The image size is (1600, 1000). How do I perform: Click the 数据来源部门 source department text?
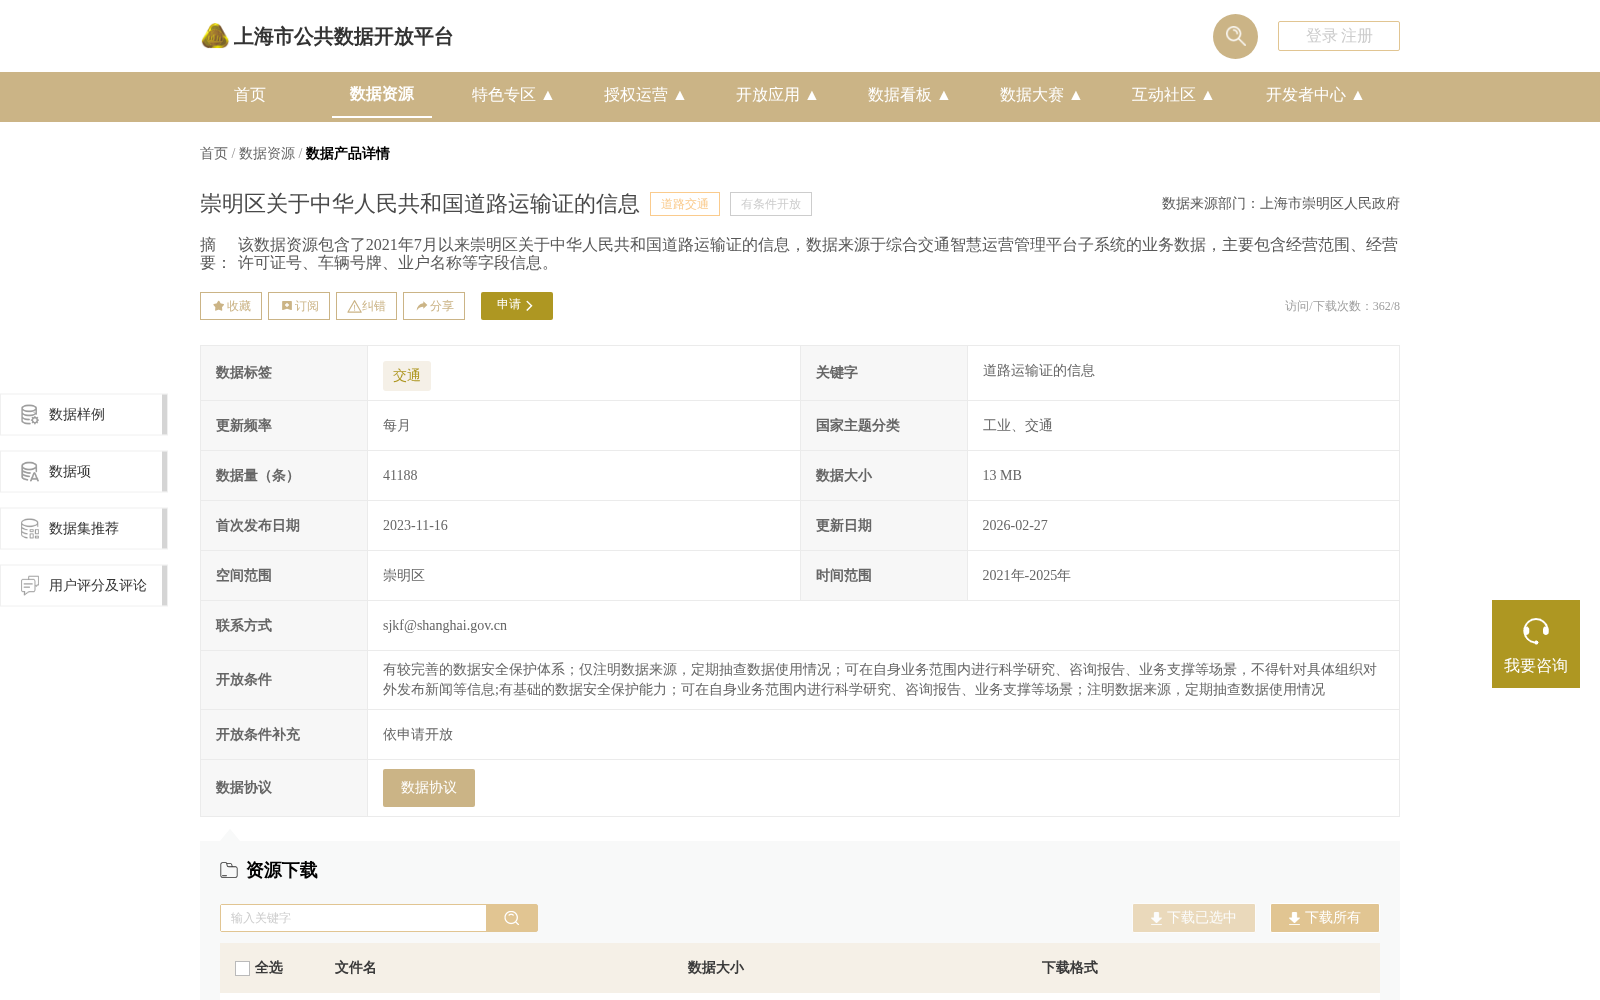(x=1281, y=204)
